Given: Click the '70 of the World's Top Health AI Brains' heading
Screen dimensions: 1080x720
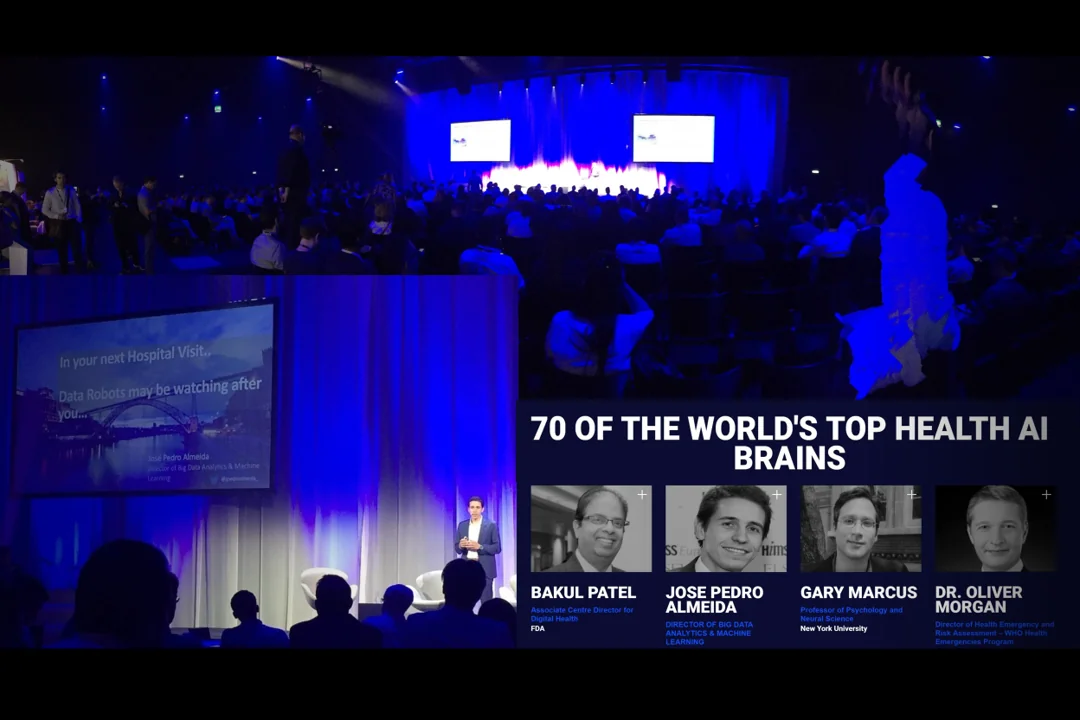Looking at the screenshot, I should (789, 443).
